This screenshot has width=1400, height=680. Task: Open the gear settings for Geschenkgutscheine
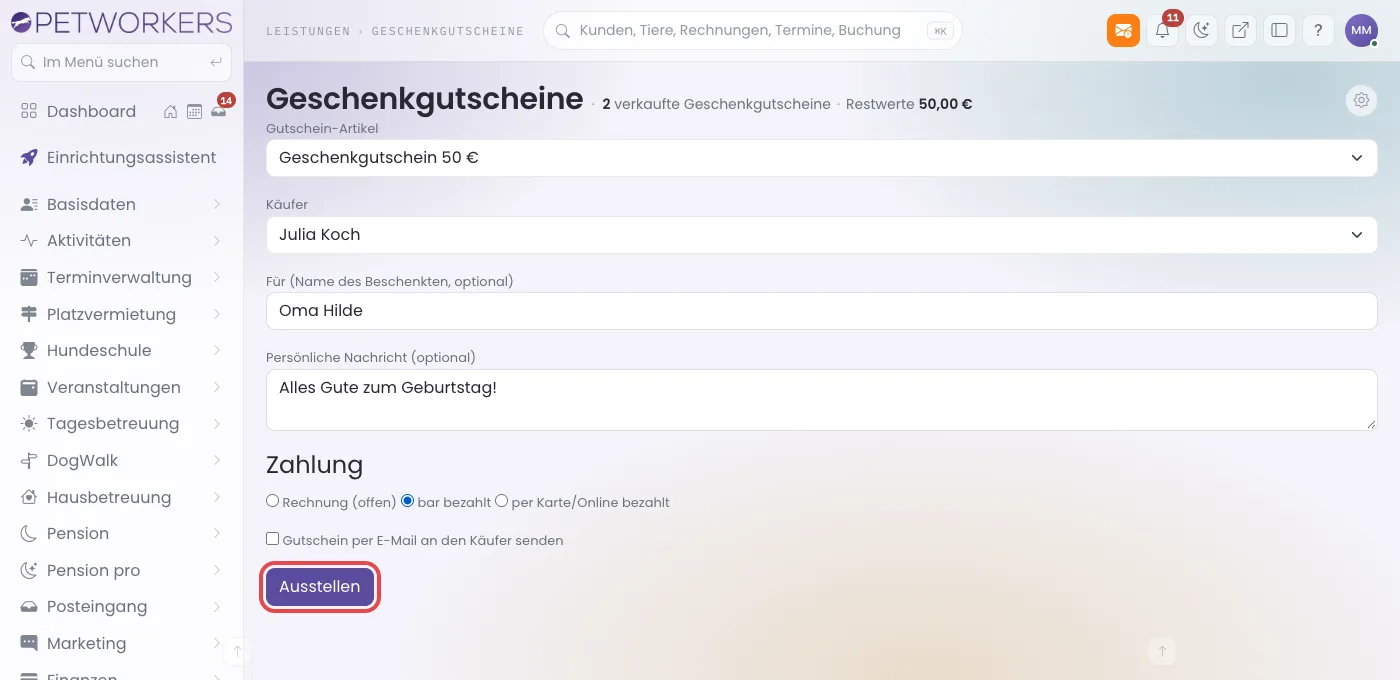click(1361, 100)
